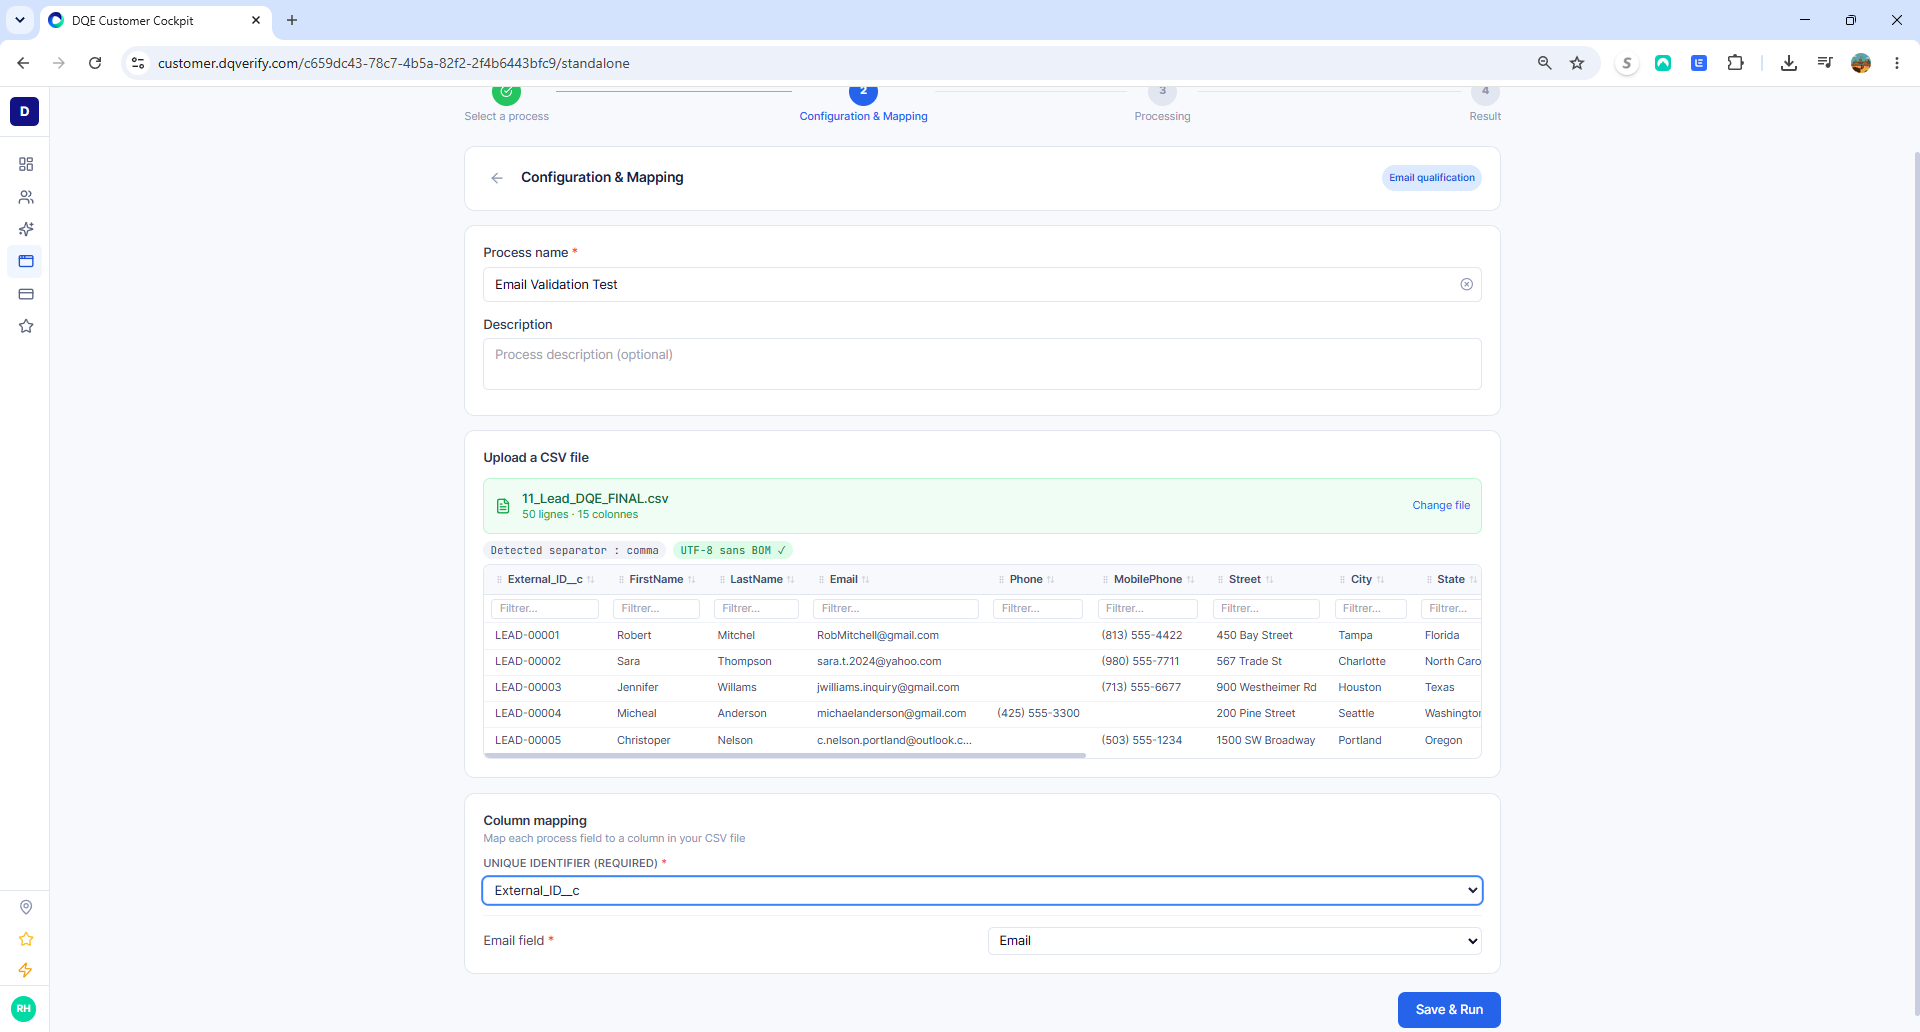Open the users icon in sidebar
The width and height of the screenshot is (1920, 1032).
click(x=26, y=197)
